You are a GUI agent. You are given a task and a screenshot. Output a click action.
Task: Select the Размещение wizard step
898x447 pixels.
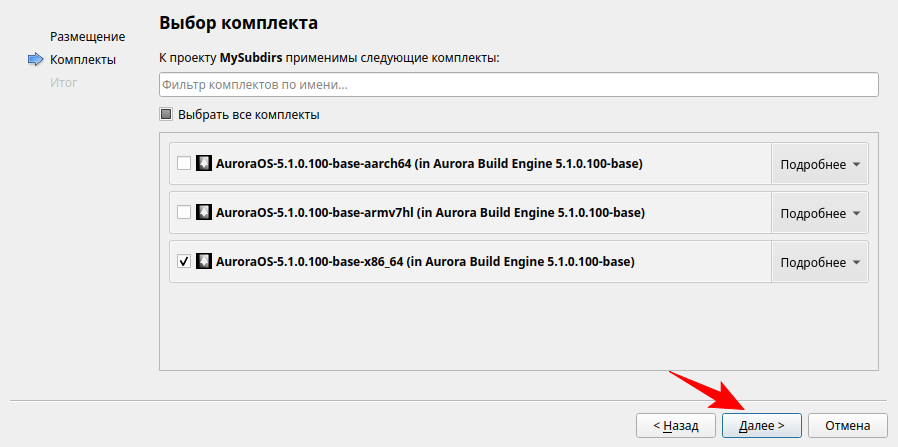click(87, 37)
